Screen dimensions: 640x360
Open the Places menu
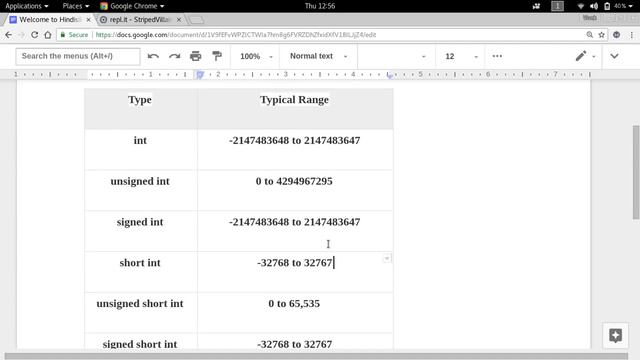click(x=76, y=6)
